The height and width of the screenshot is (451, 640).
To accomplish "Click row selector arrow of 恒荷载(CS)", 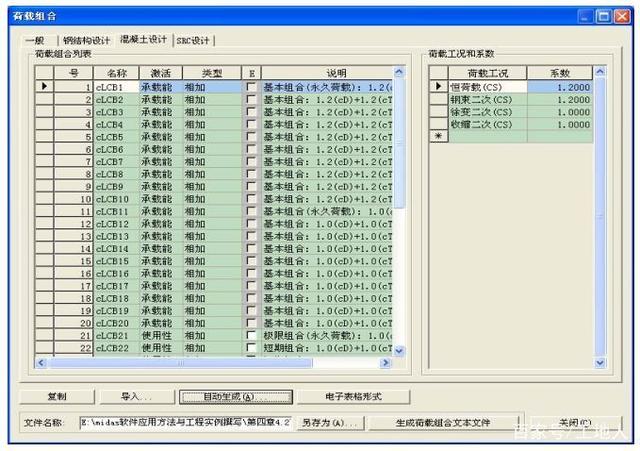I will tap(439, 87).
